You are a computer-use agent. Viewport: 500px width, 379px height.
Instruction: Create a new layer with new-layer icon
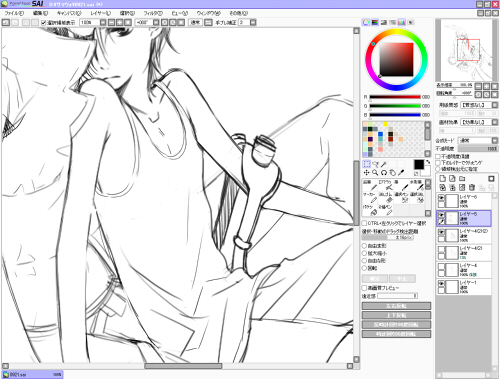[x=442, y=179]
